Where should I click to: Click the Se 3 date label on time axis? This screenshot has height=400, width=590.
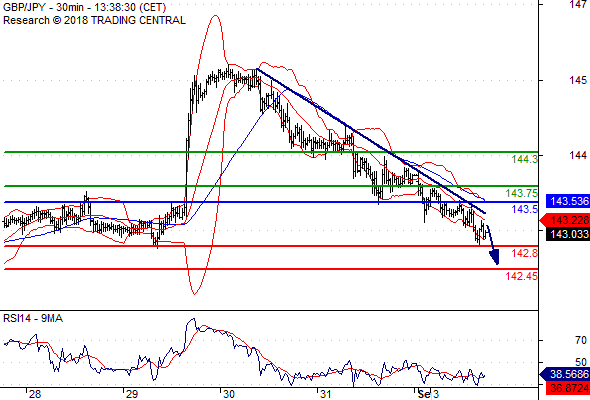coord(428,394)
